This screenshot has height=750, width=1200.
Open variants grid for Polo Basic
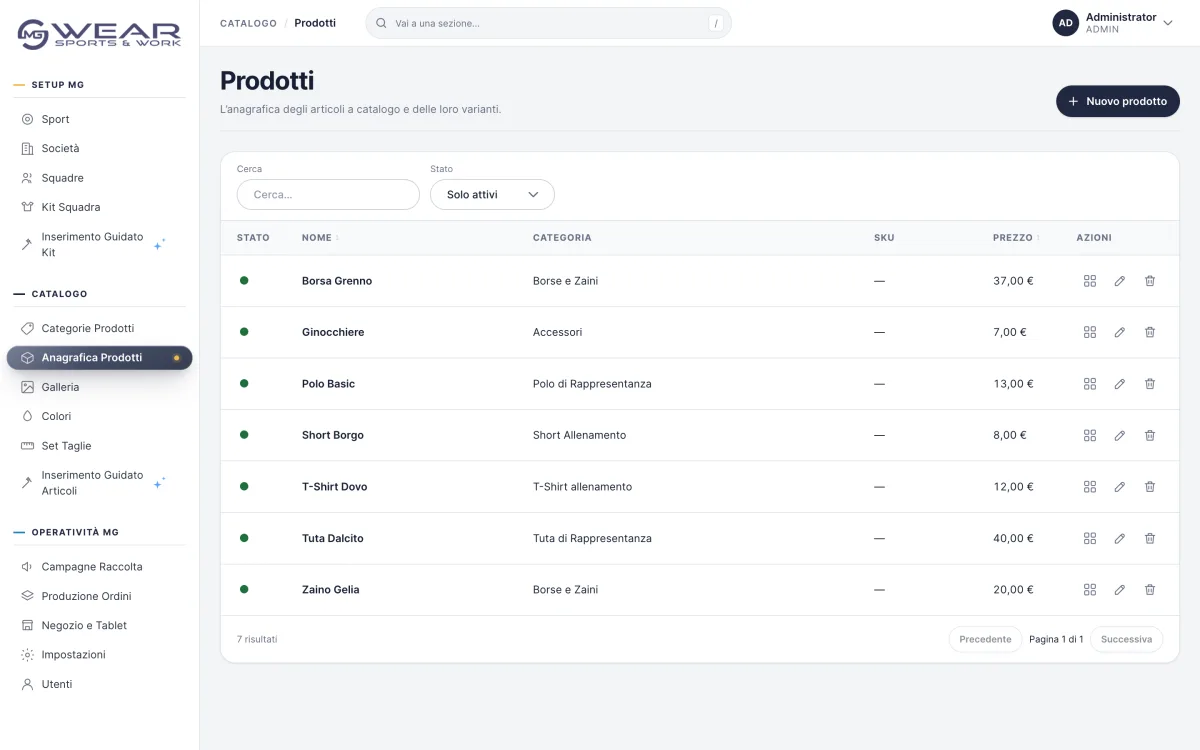click(x=1090, y=384)
